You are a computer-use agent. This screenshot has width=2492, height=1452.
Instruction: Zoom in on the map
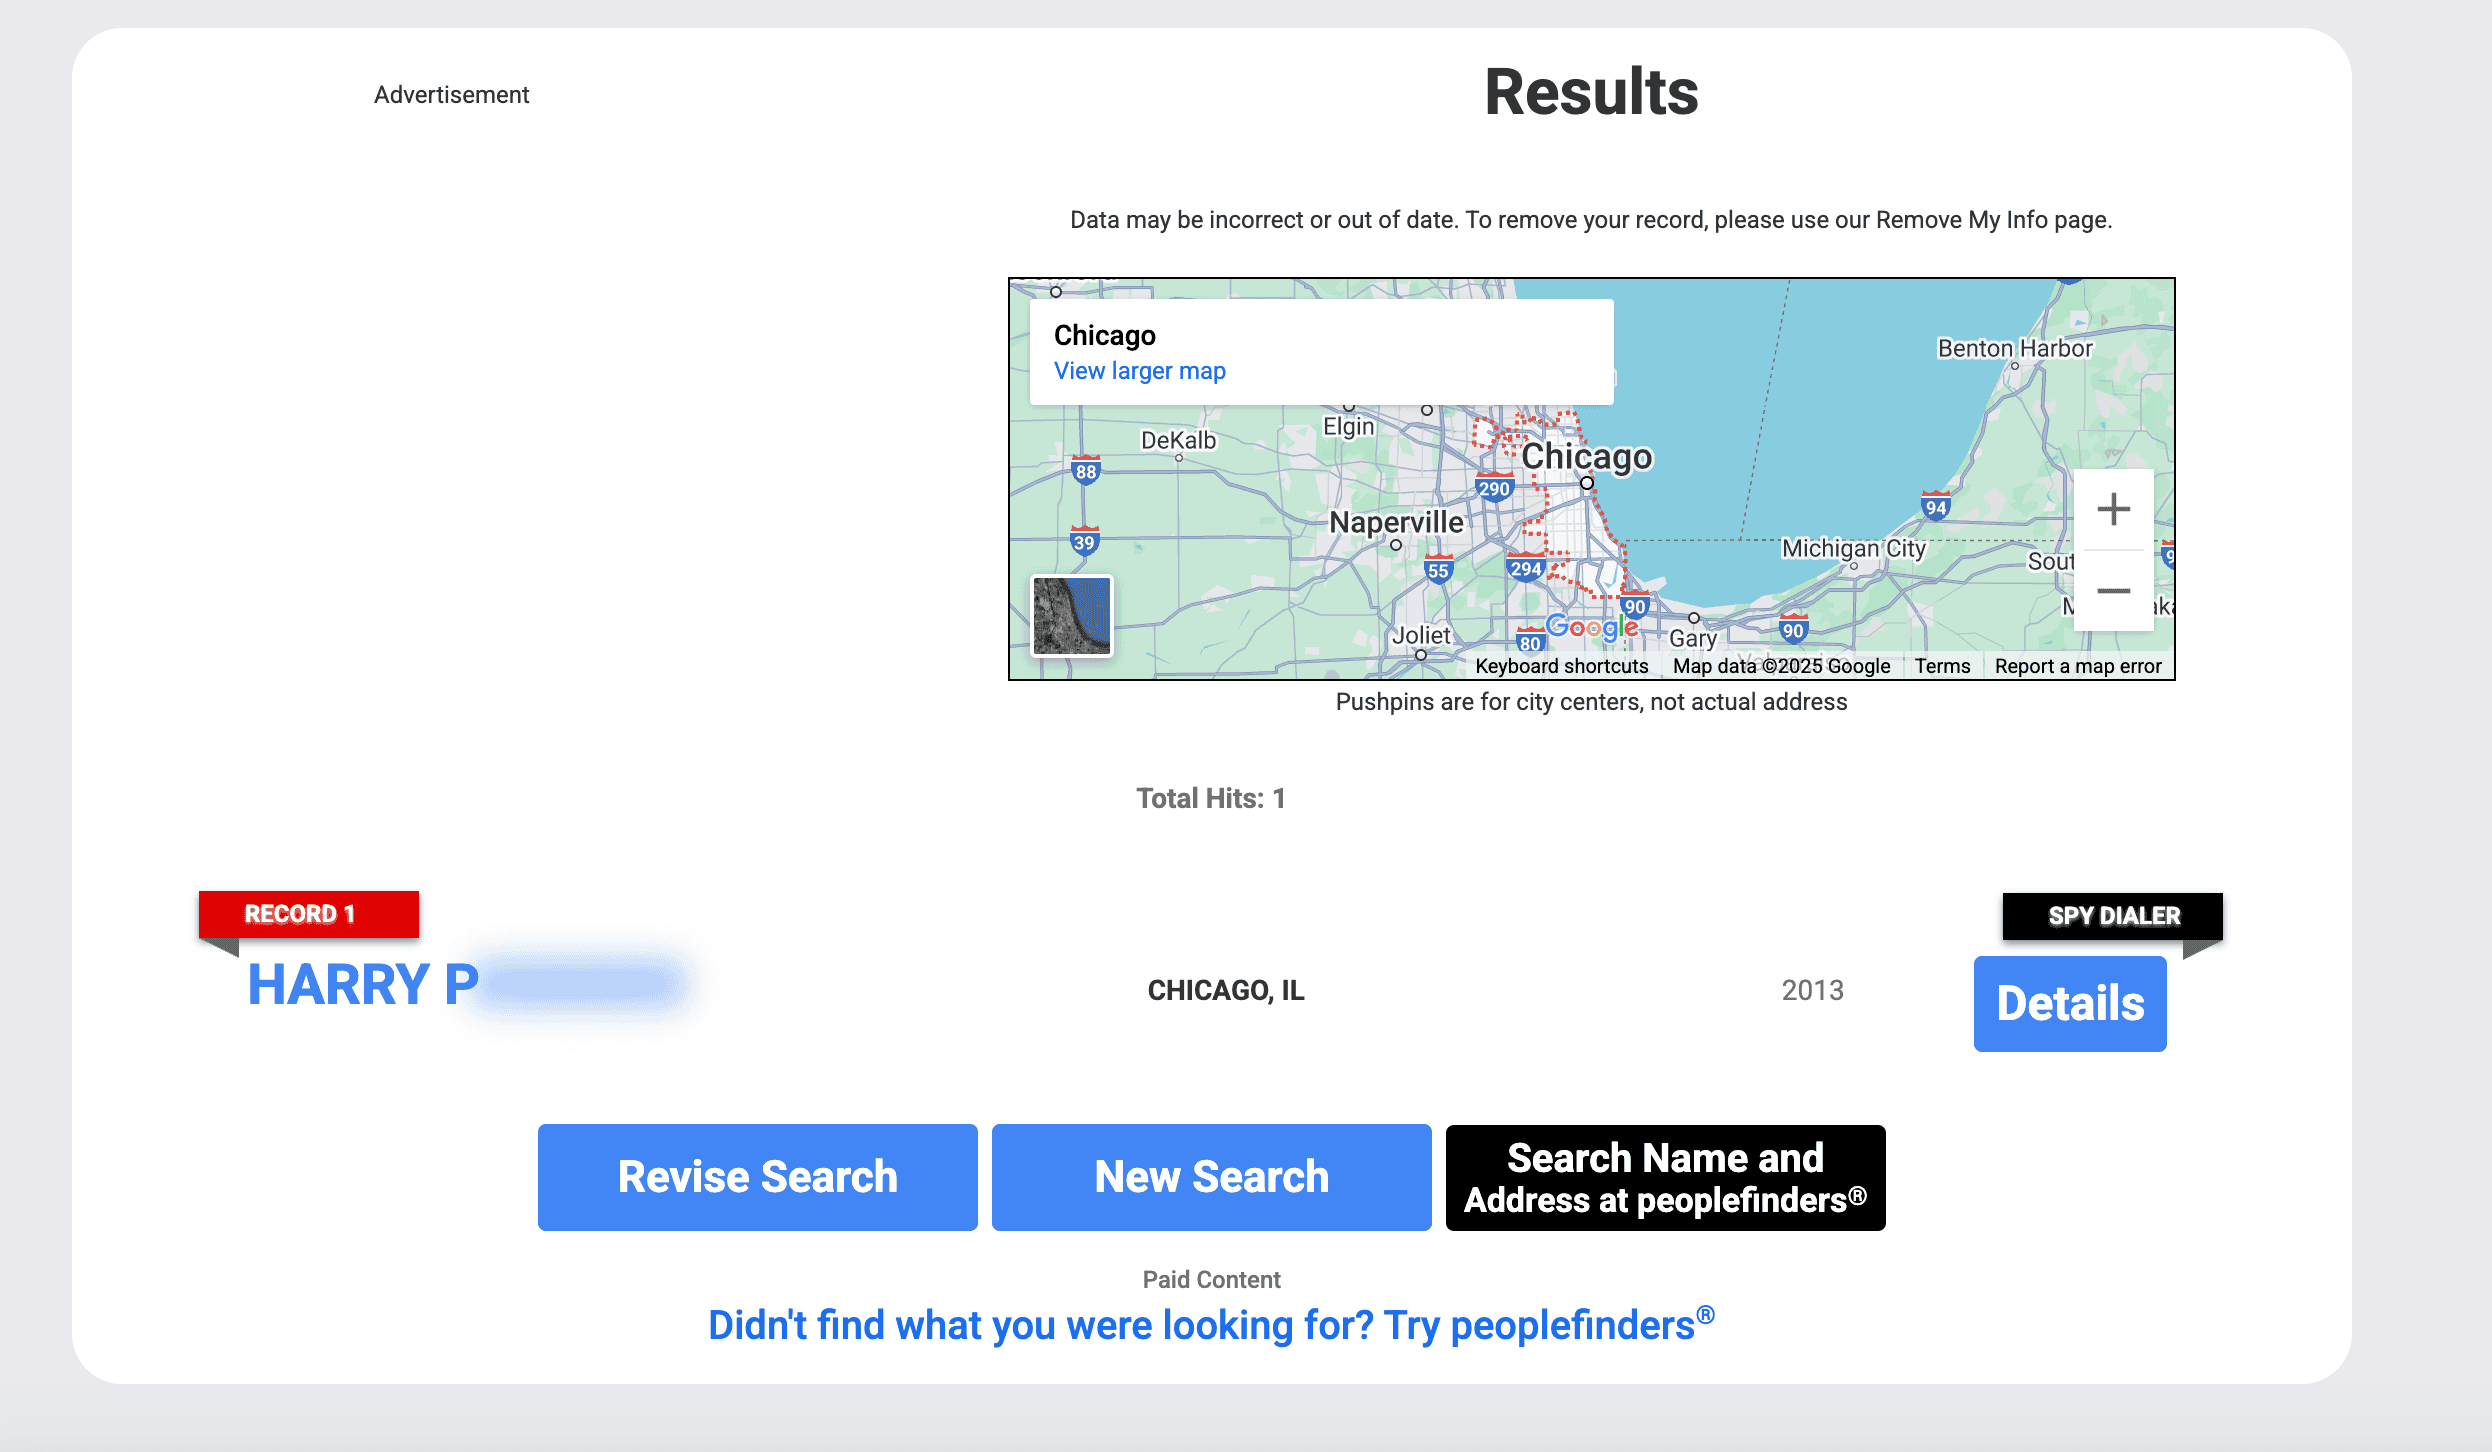click(x=2113, y=510)
